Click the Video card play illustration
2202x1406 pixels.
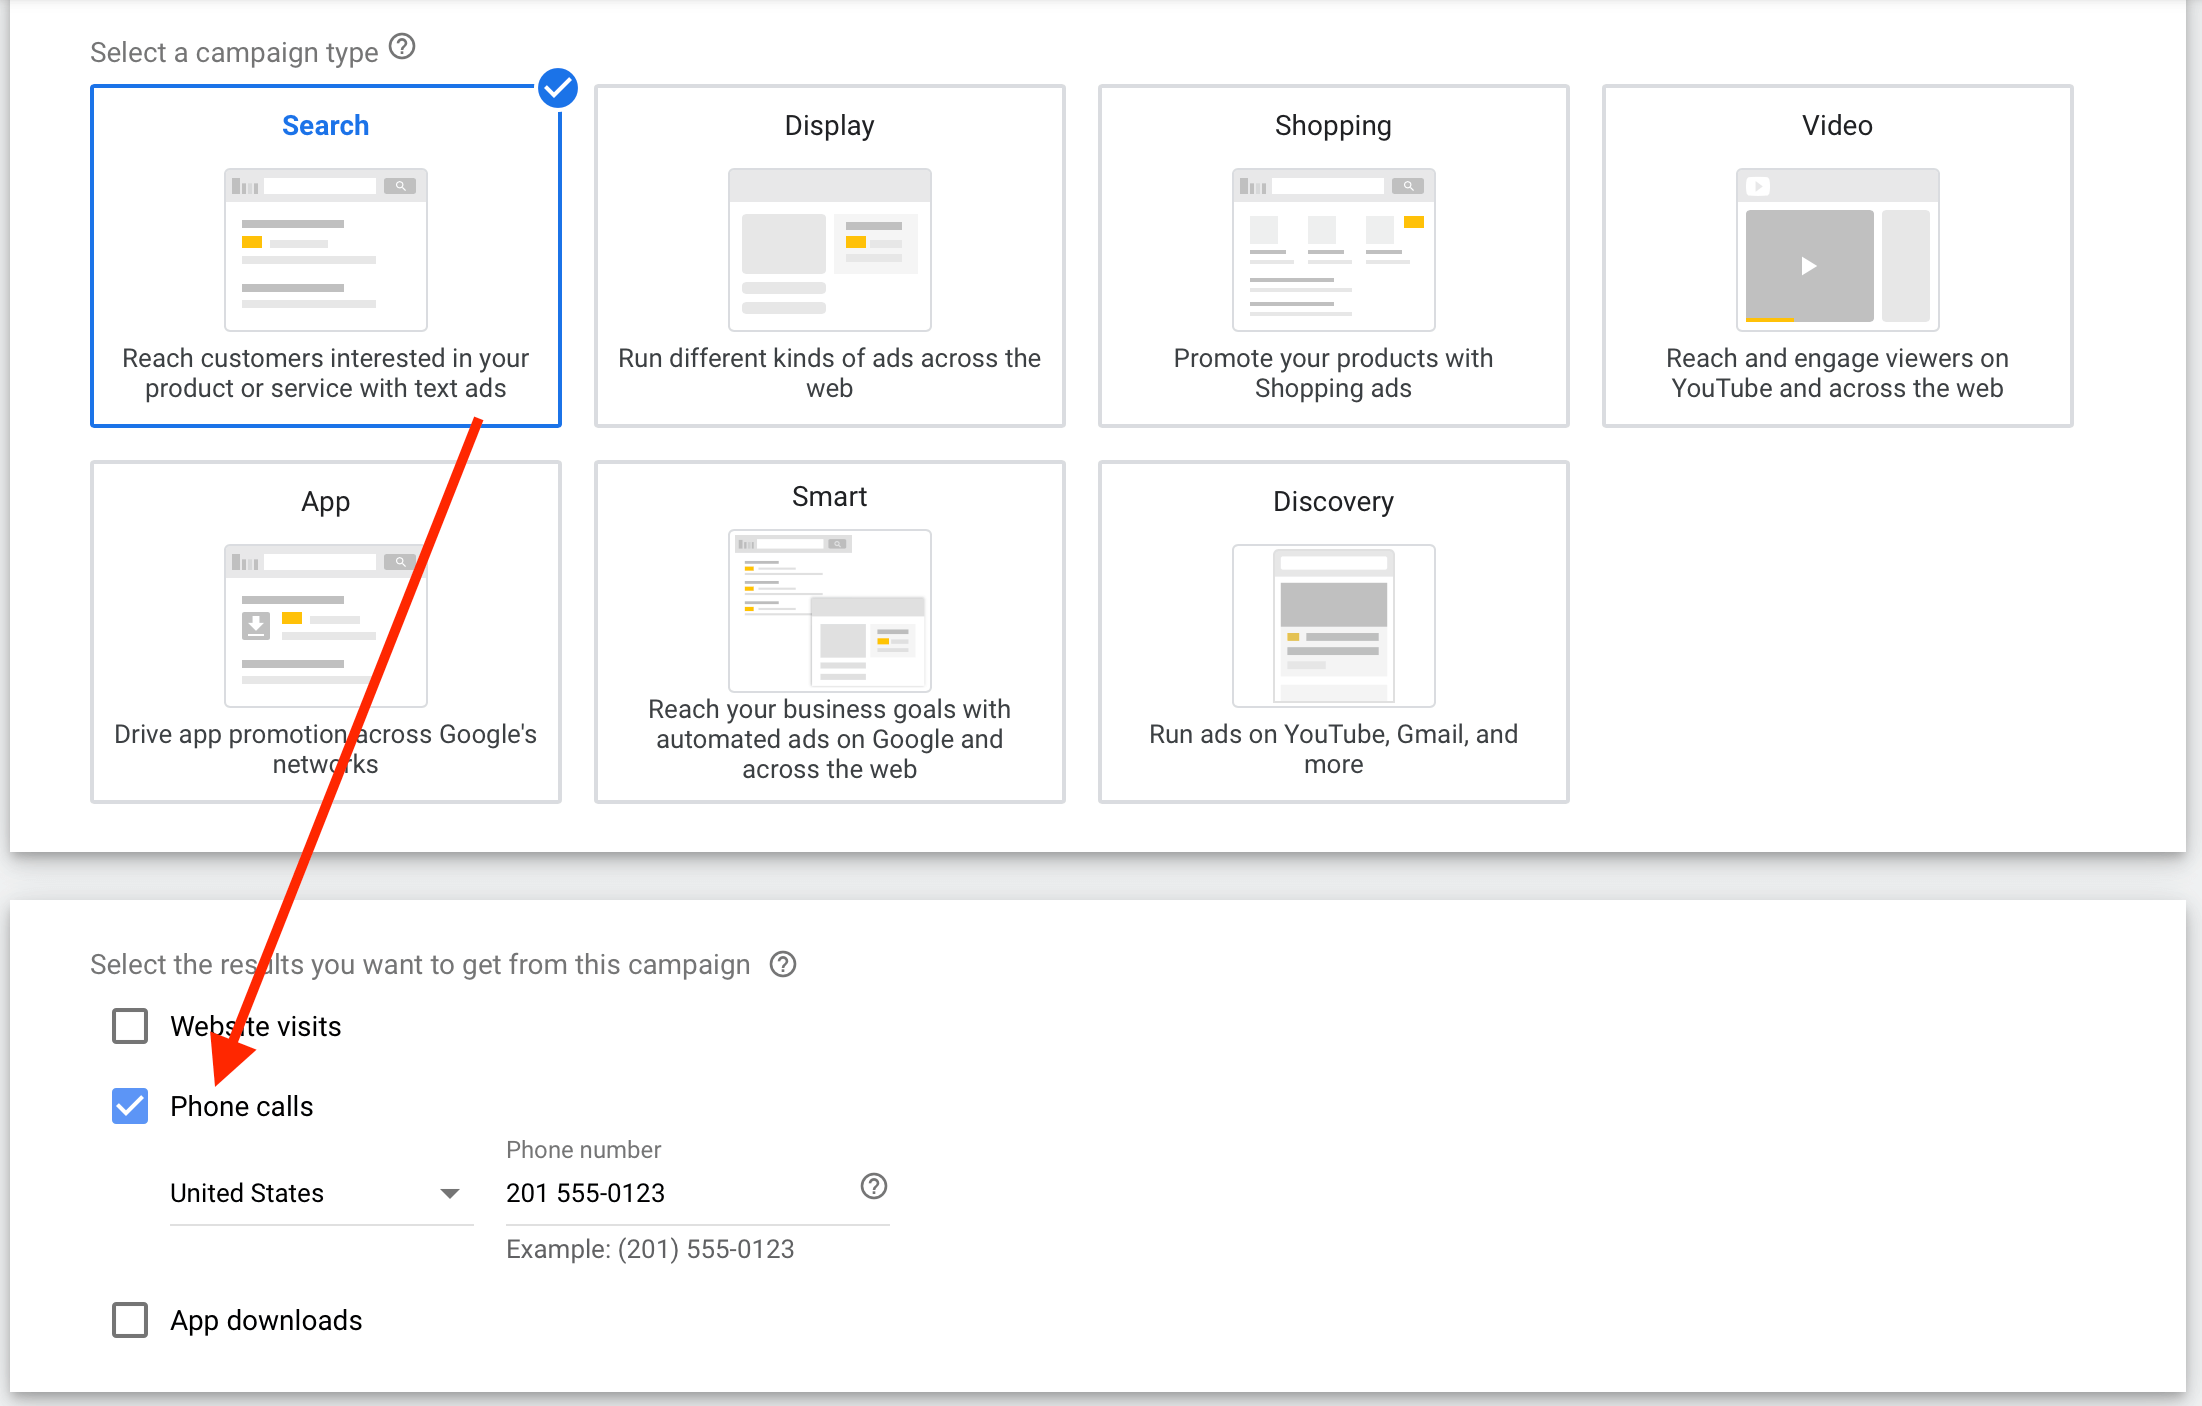[1838, 250]
